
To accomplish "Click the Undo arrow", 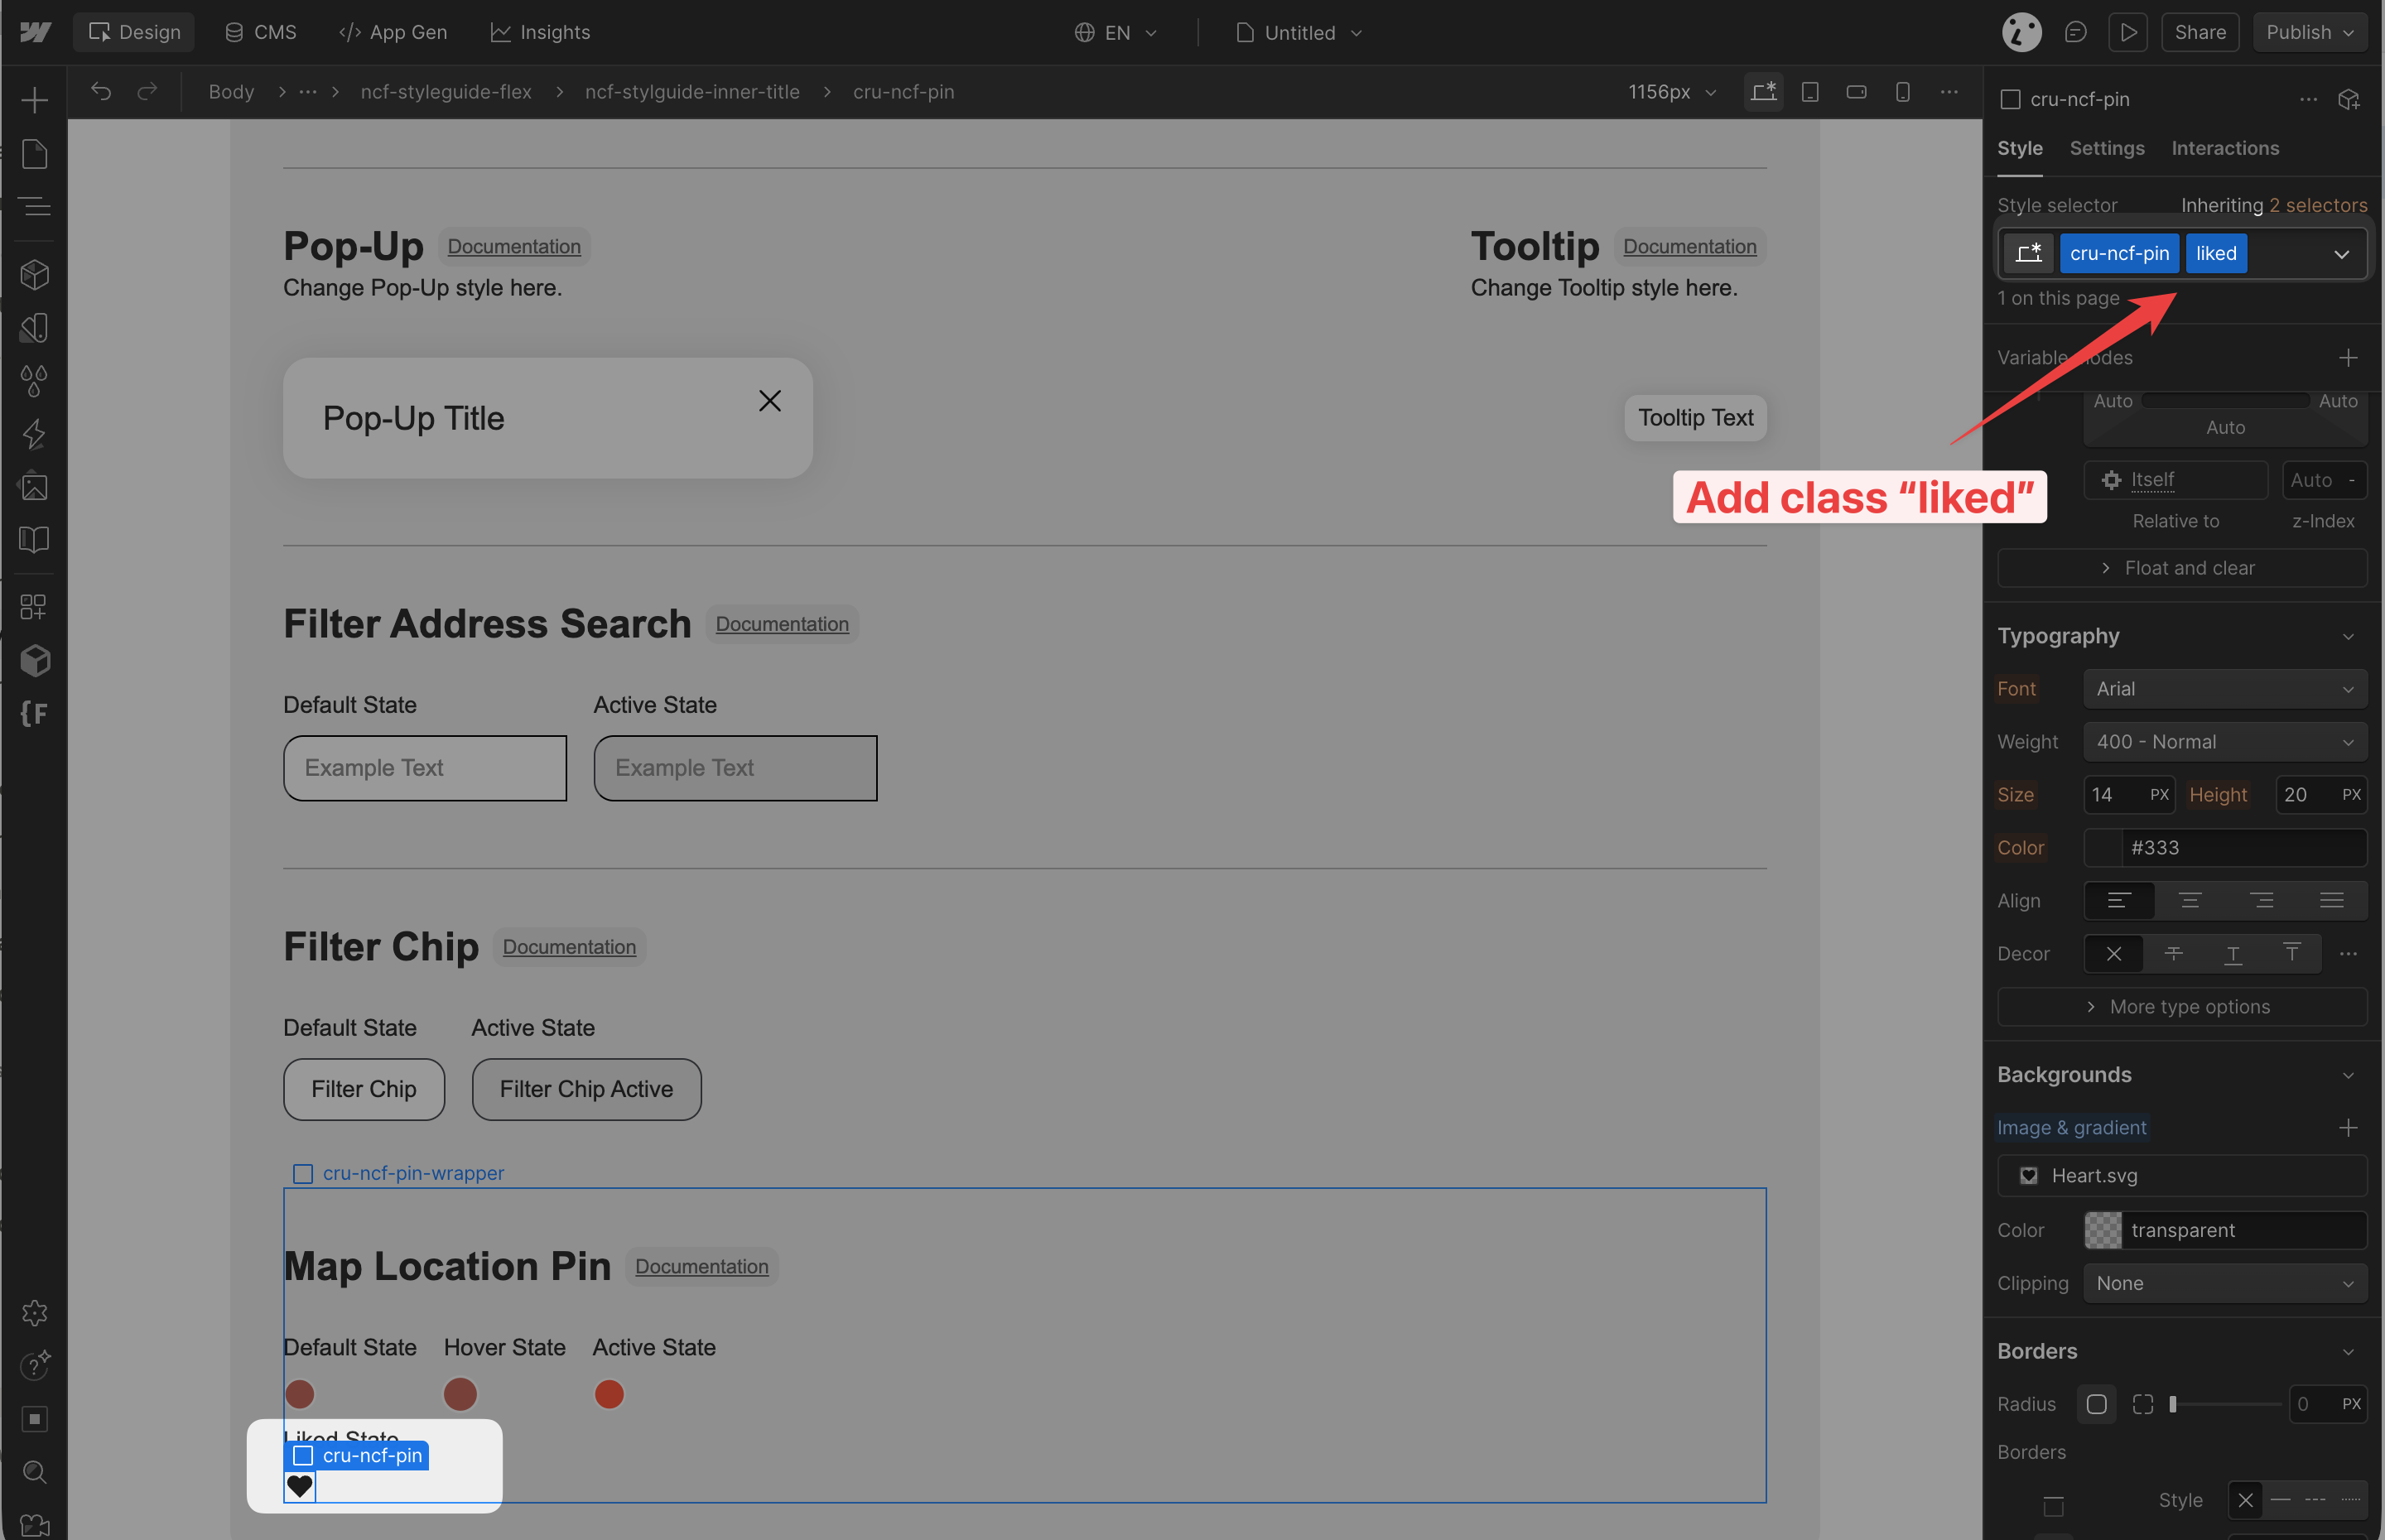I will coord(100,91).
